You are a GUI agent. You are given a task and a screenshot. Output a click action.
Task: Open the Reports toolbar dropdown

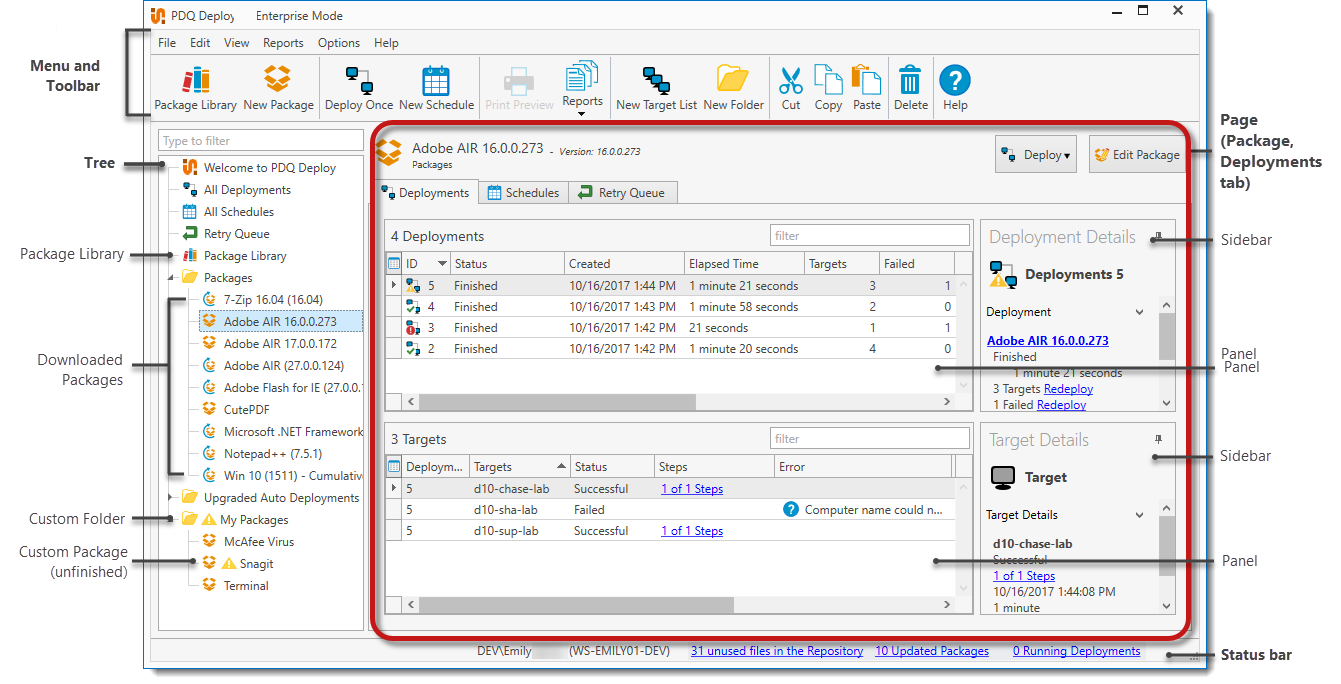(x=582, y=90)
